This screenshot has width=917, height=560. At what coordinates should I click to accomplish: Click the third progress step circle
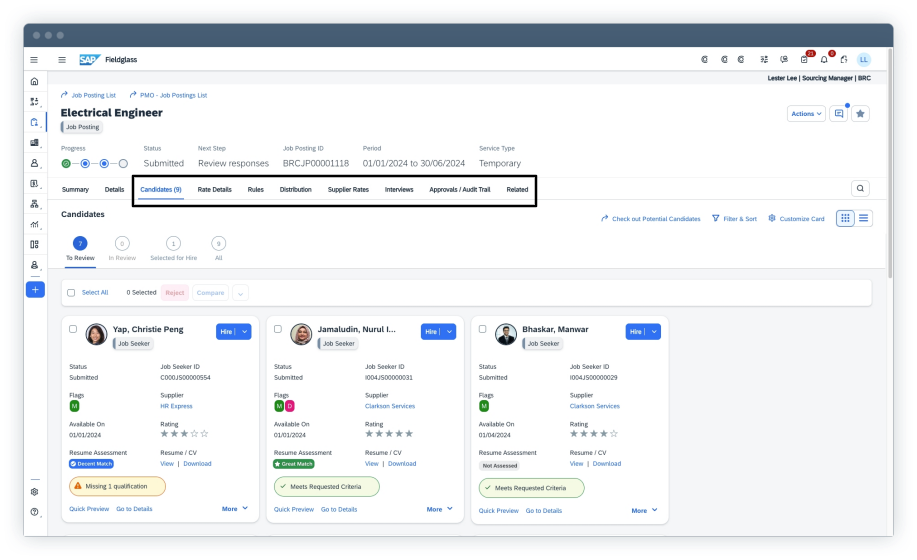click(104, 164)
